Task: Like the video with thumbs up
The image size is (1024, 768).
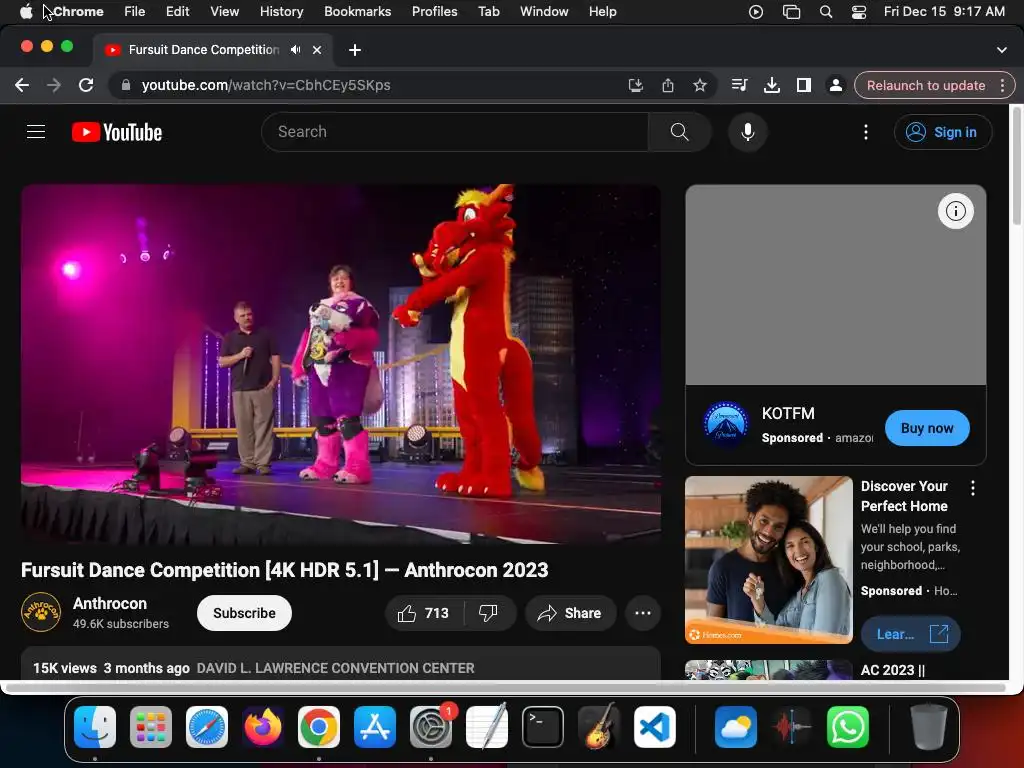Action: click(x=424, y=613)
